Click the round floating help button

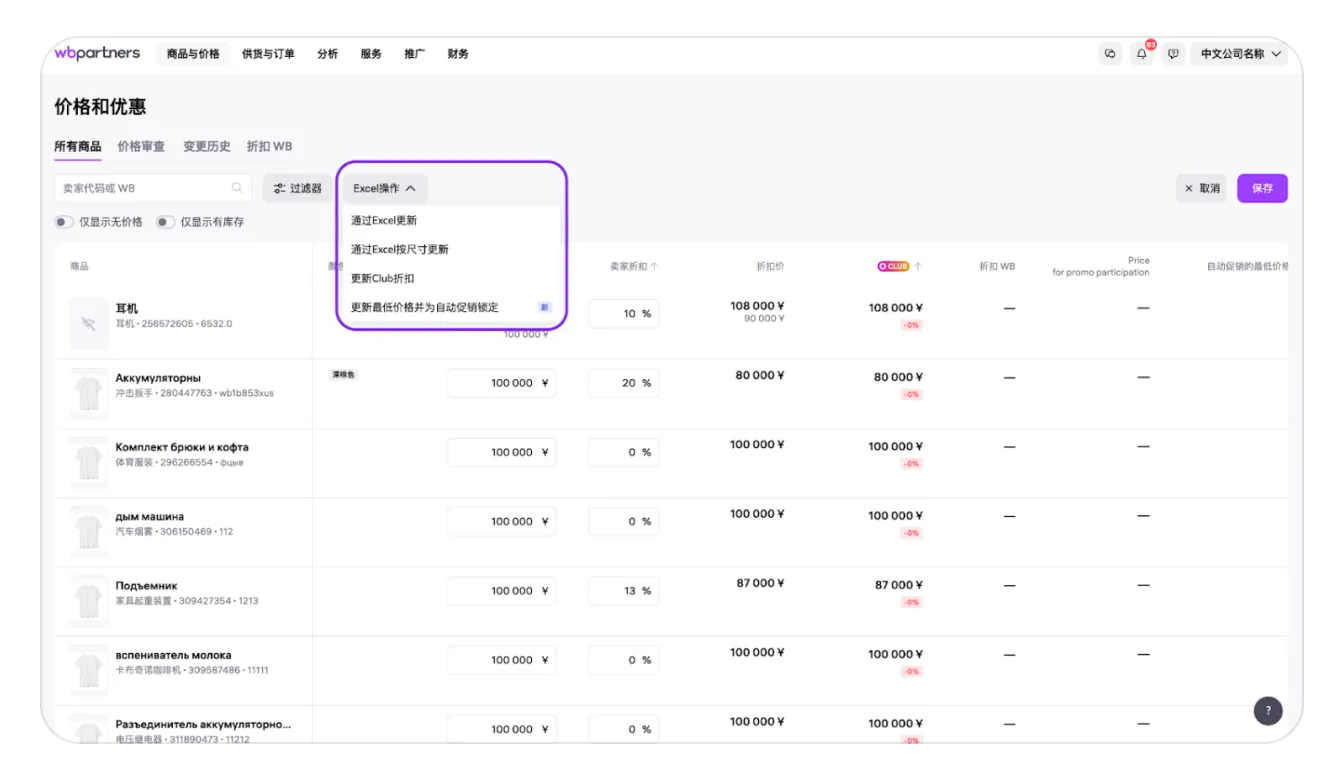pyautogui.click(x=1268, y=711)
